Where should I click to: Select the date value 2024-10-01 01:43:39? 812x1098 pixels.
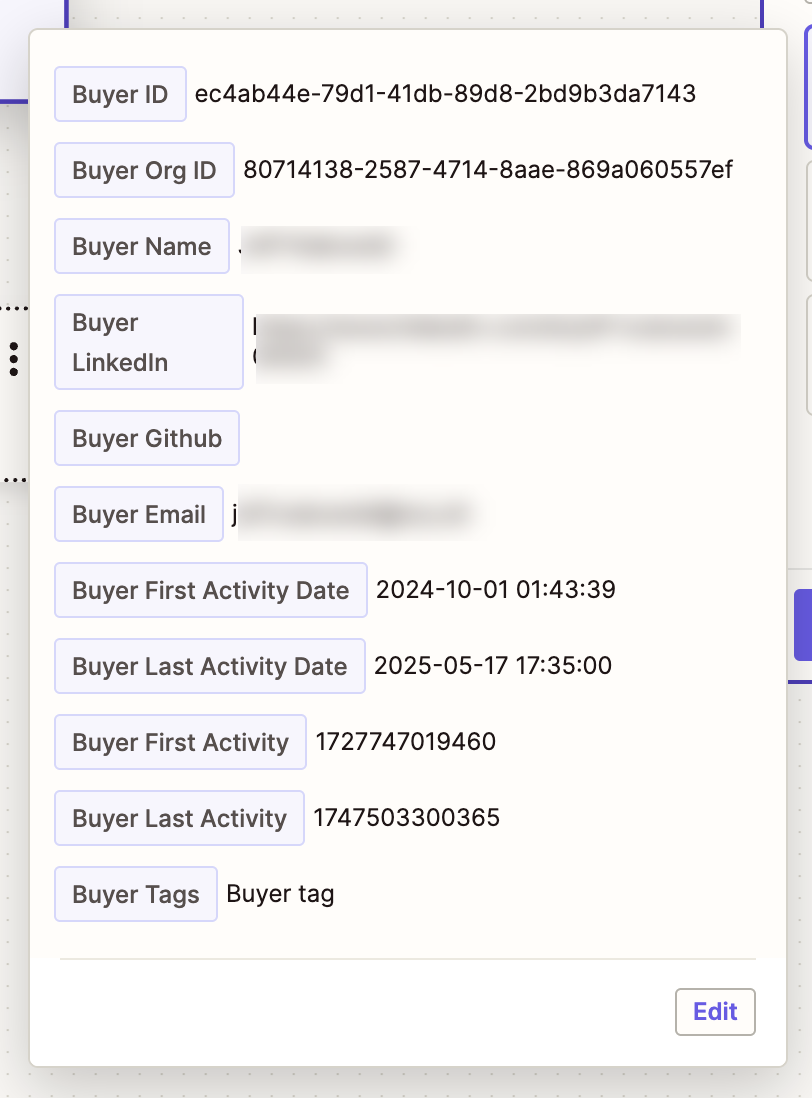495,590
